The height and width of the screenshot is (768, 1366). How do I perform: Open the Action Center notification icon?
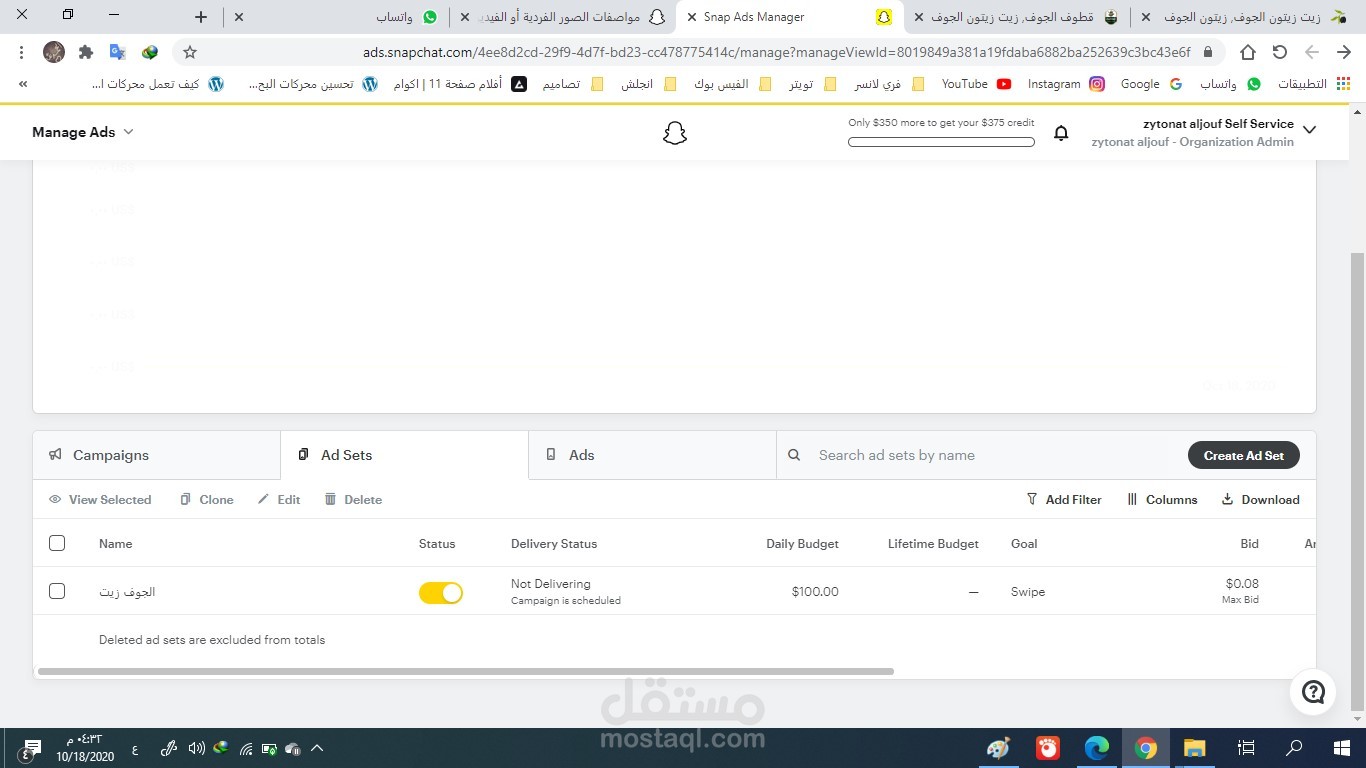pos(32,748)
